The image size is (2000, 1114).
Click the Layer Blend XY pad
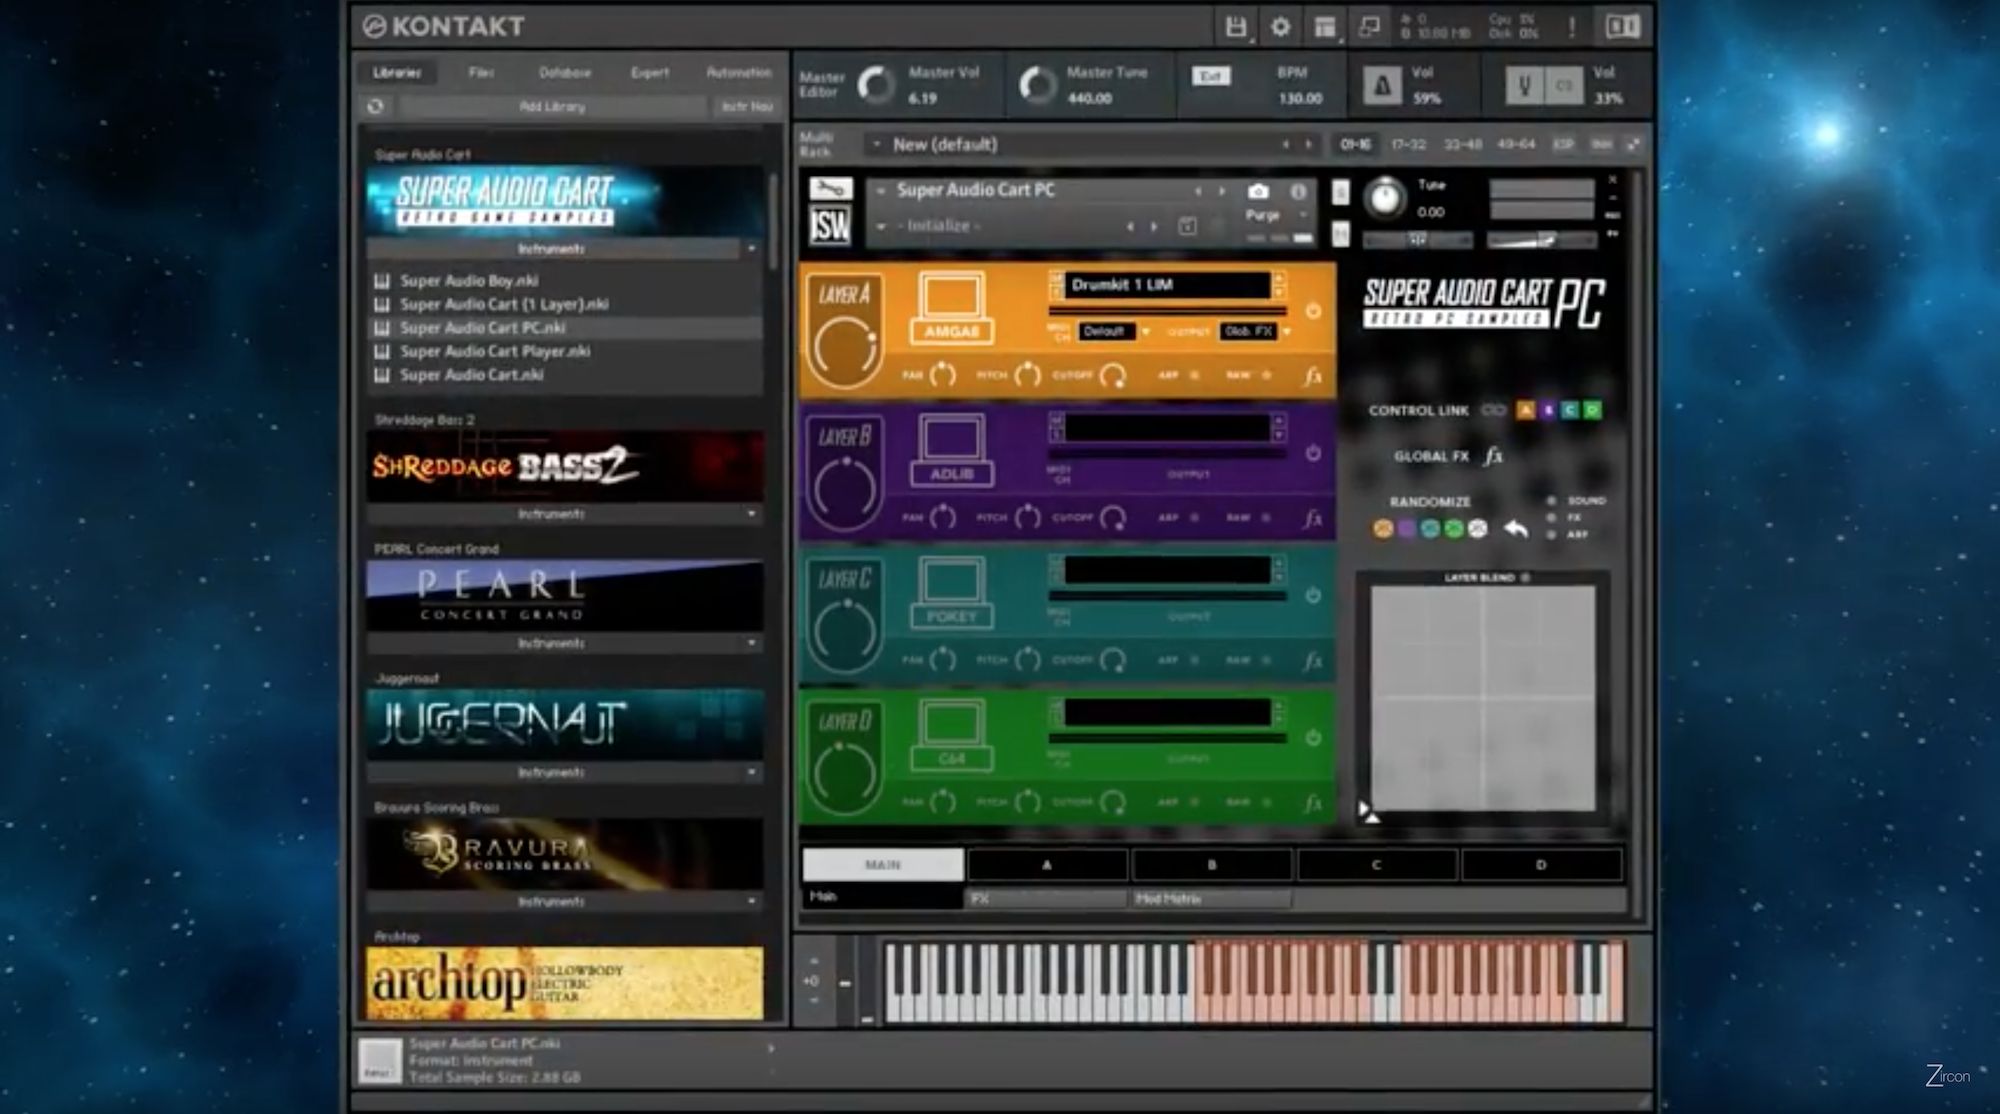[x=1482, y=698]
